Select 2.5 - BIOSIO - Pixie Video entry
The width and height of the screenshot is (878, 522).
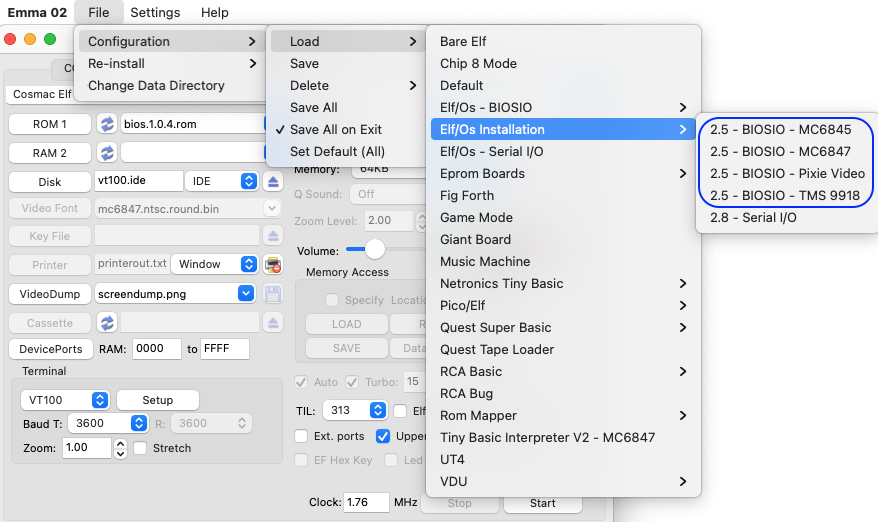tap(786, 174)
